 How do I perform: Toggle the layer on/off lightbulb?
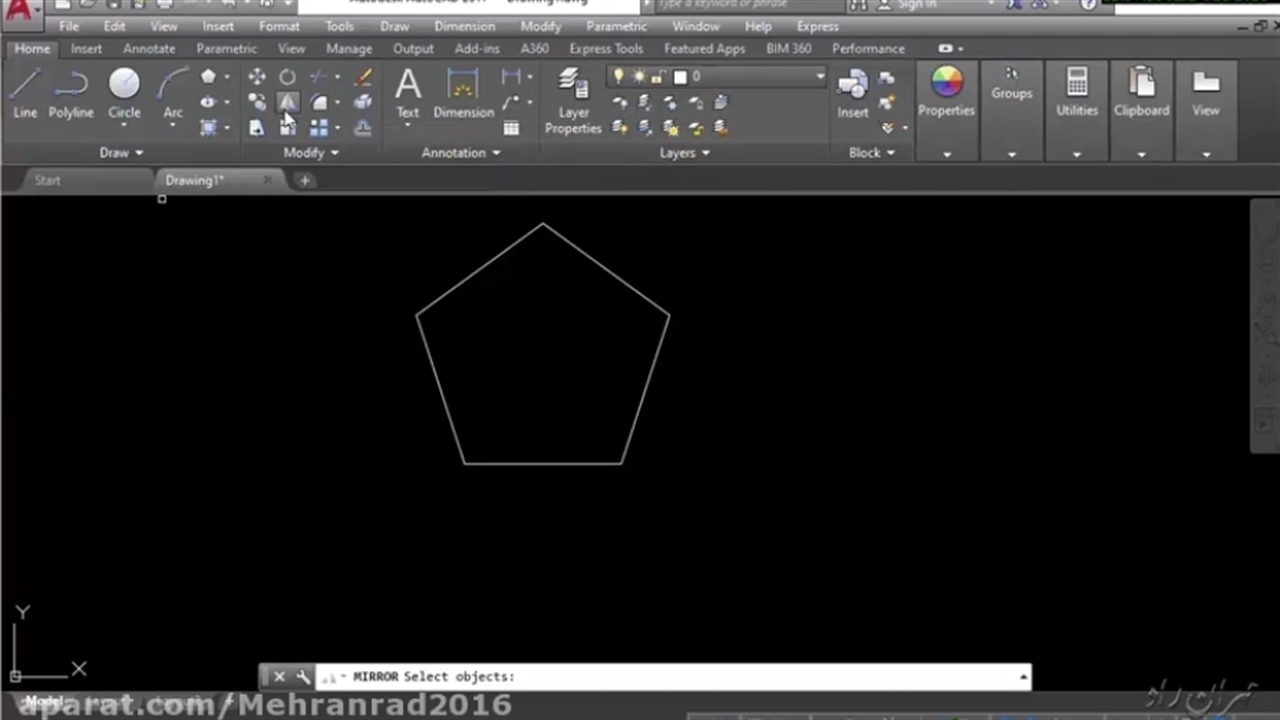tap(619, 77)
